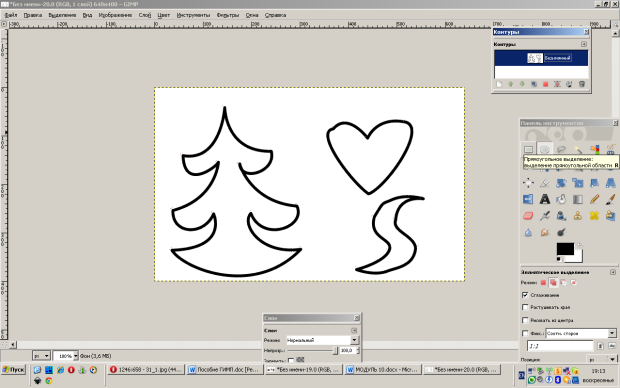Select the Shear tool
This screenshot has height=388, width=620.
pos(594,183)
